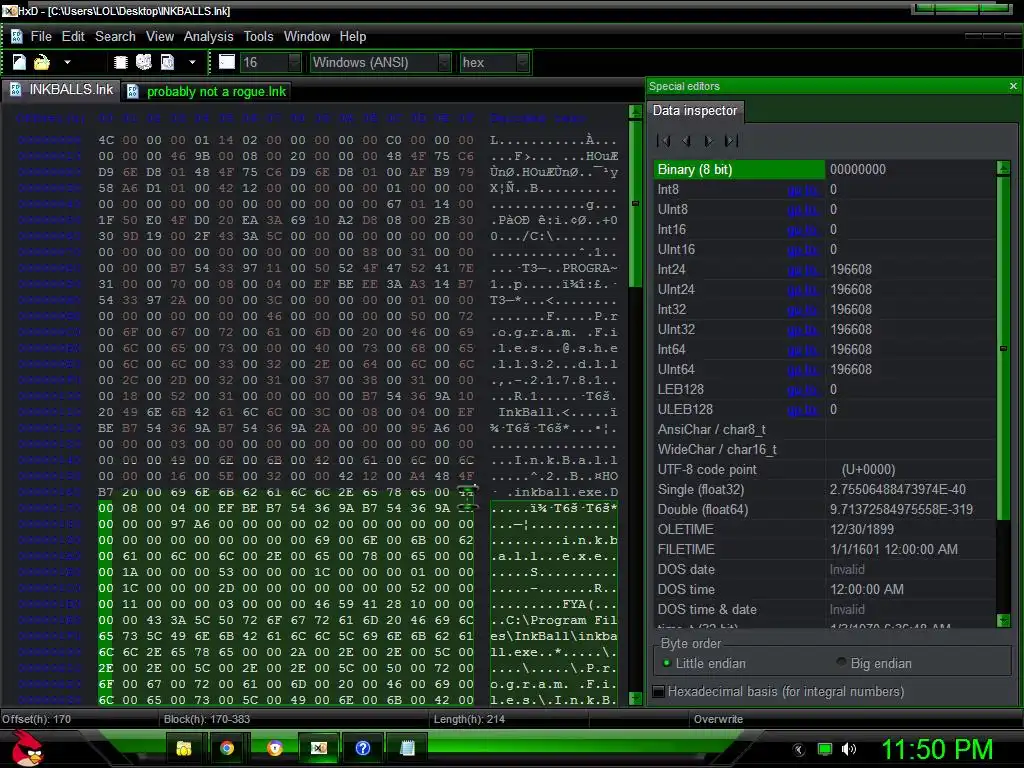Screen dimensions: 1024x768
Task: Close the Special editors panel
Action: coord(1013,86)
